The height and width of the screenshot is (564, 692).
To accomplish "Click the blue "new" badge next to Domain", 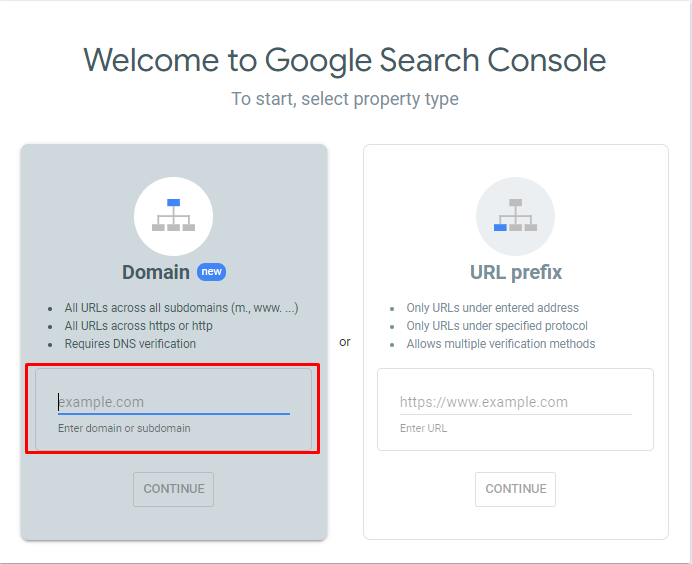I will 211,272.
